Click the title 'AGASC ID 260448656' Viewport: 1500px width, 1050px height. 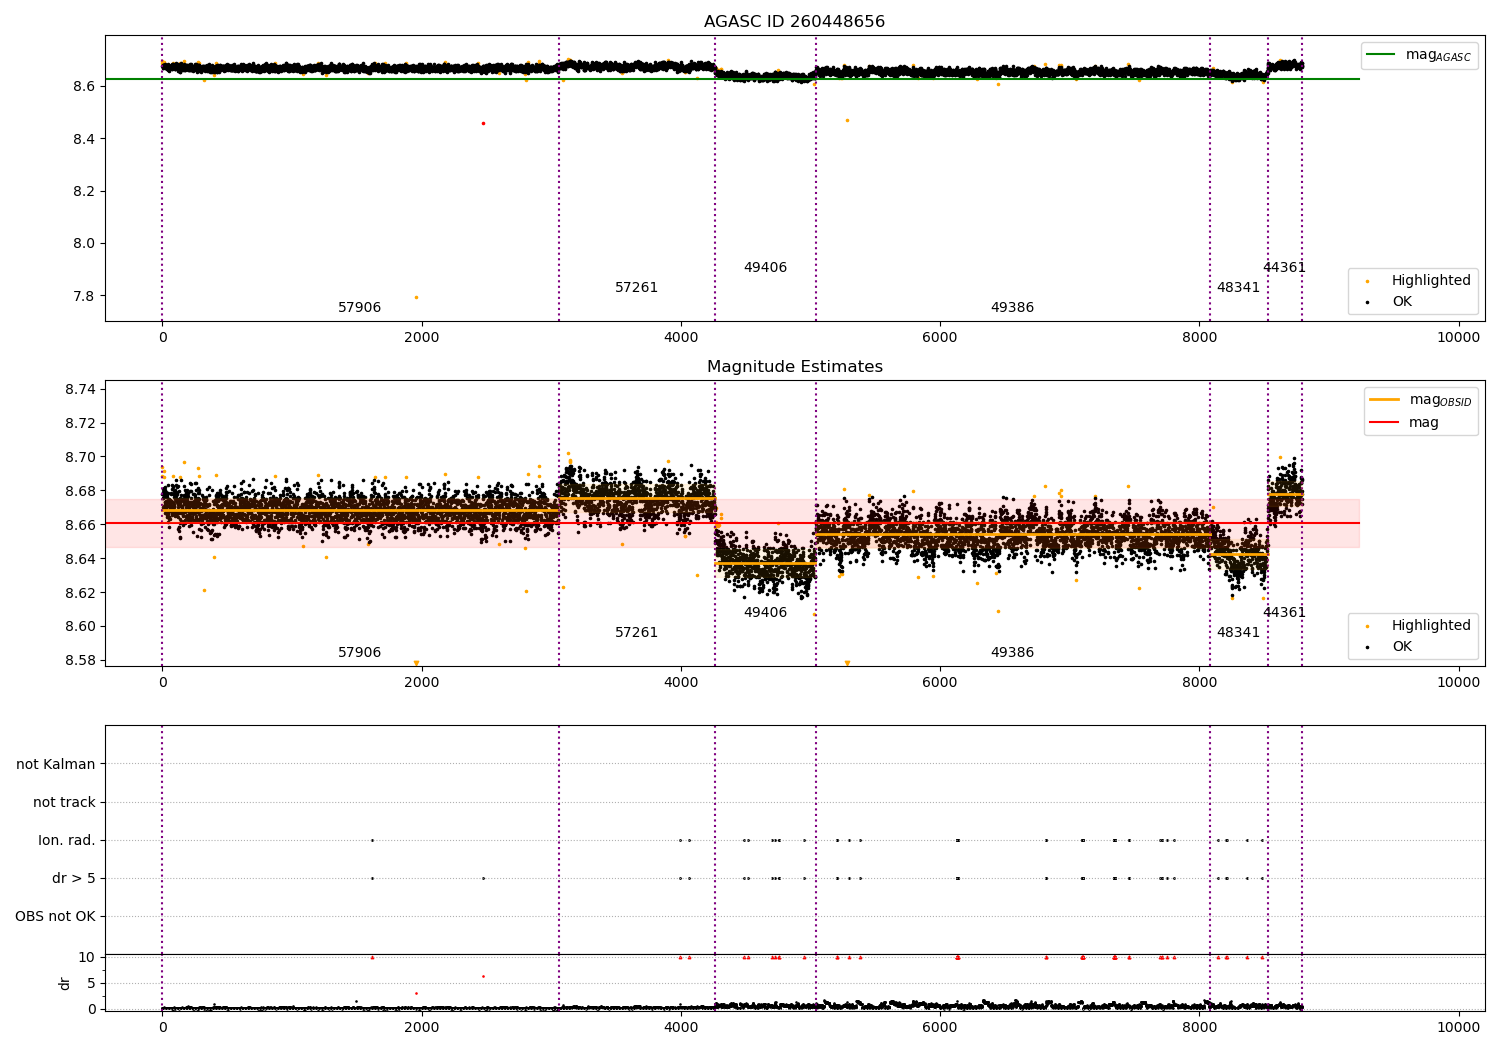tap(794, 22)
